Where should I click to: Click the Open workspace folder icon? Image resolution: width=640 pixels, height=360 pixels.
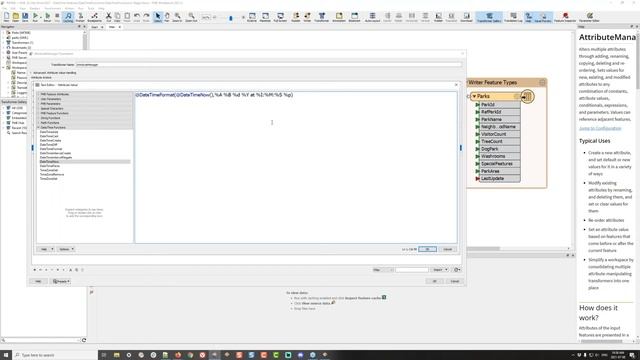point(16,17)
